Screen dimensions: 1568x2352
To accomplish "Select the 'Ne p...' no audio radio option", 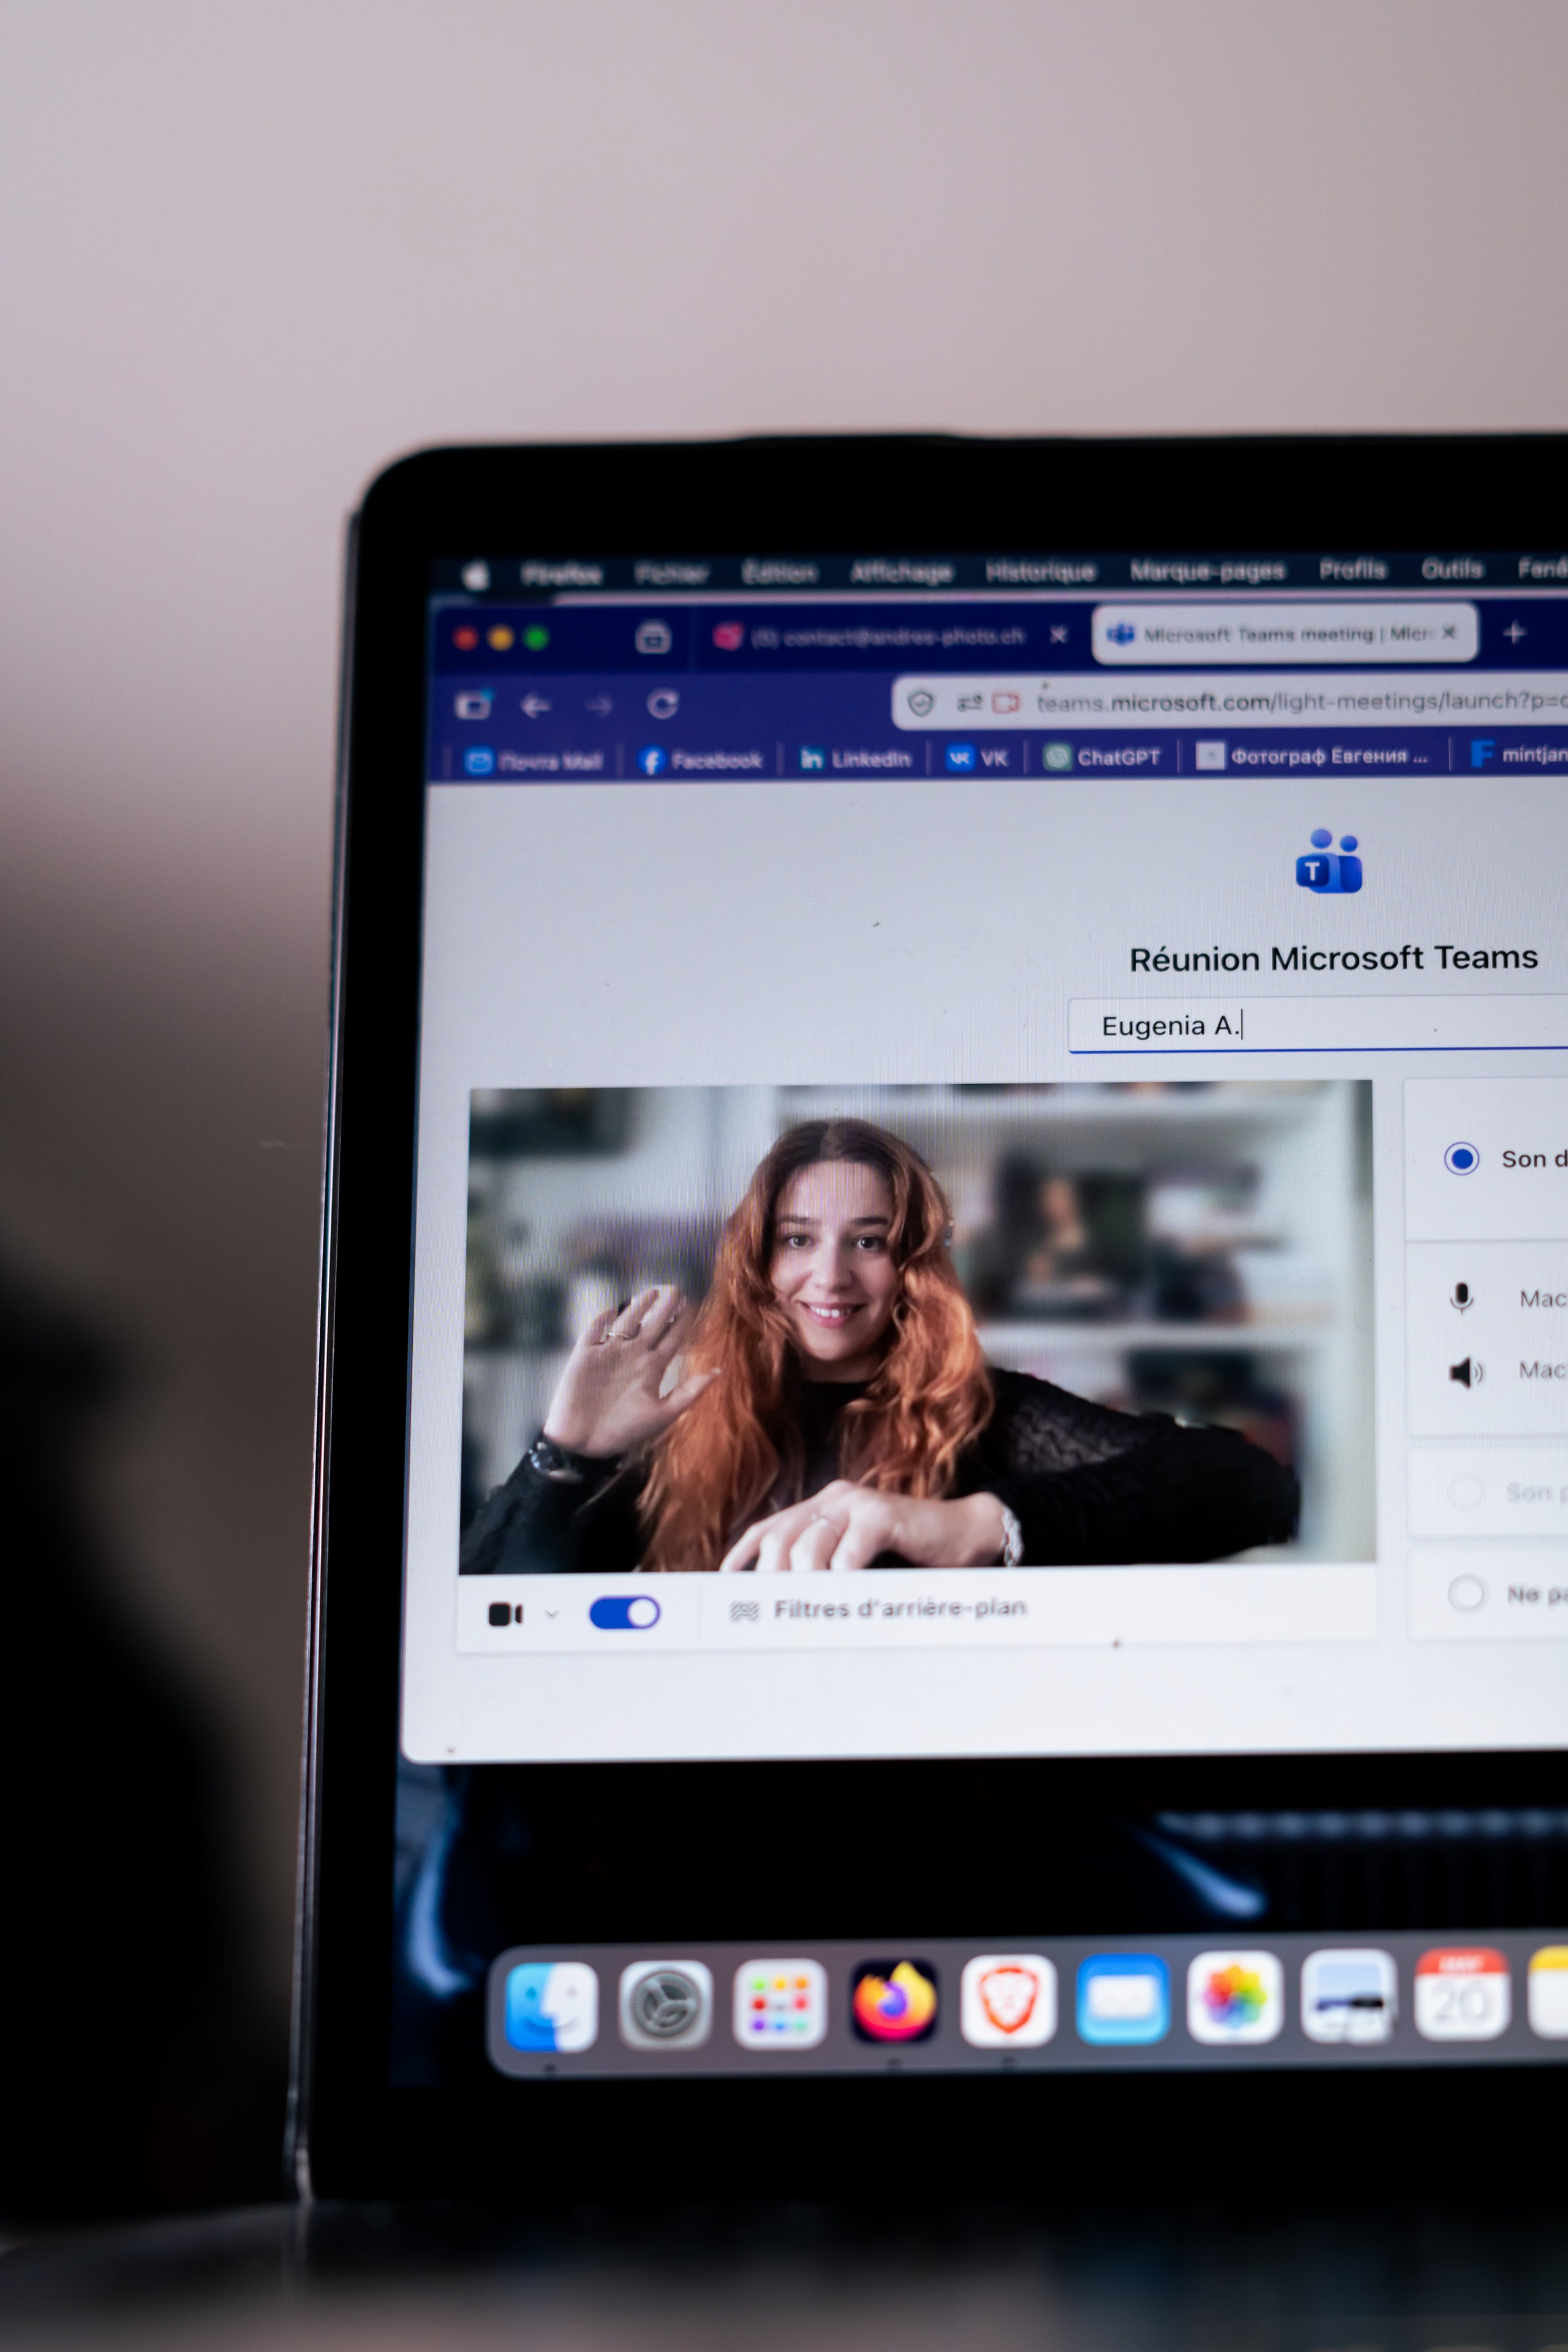I will coord(1466,1593).
